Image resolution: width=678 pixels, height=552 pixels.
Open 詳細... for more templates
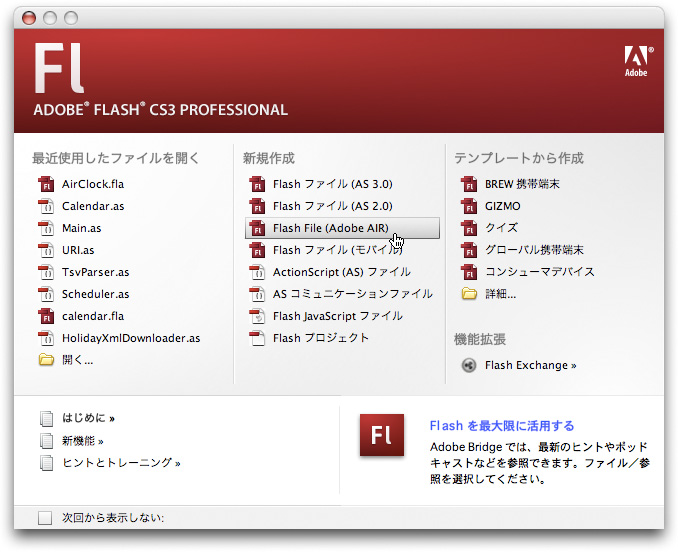click(x=500, y=294)
